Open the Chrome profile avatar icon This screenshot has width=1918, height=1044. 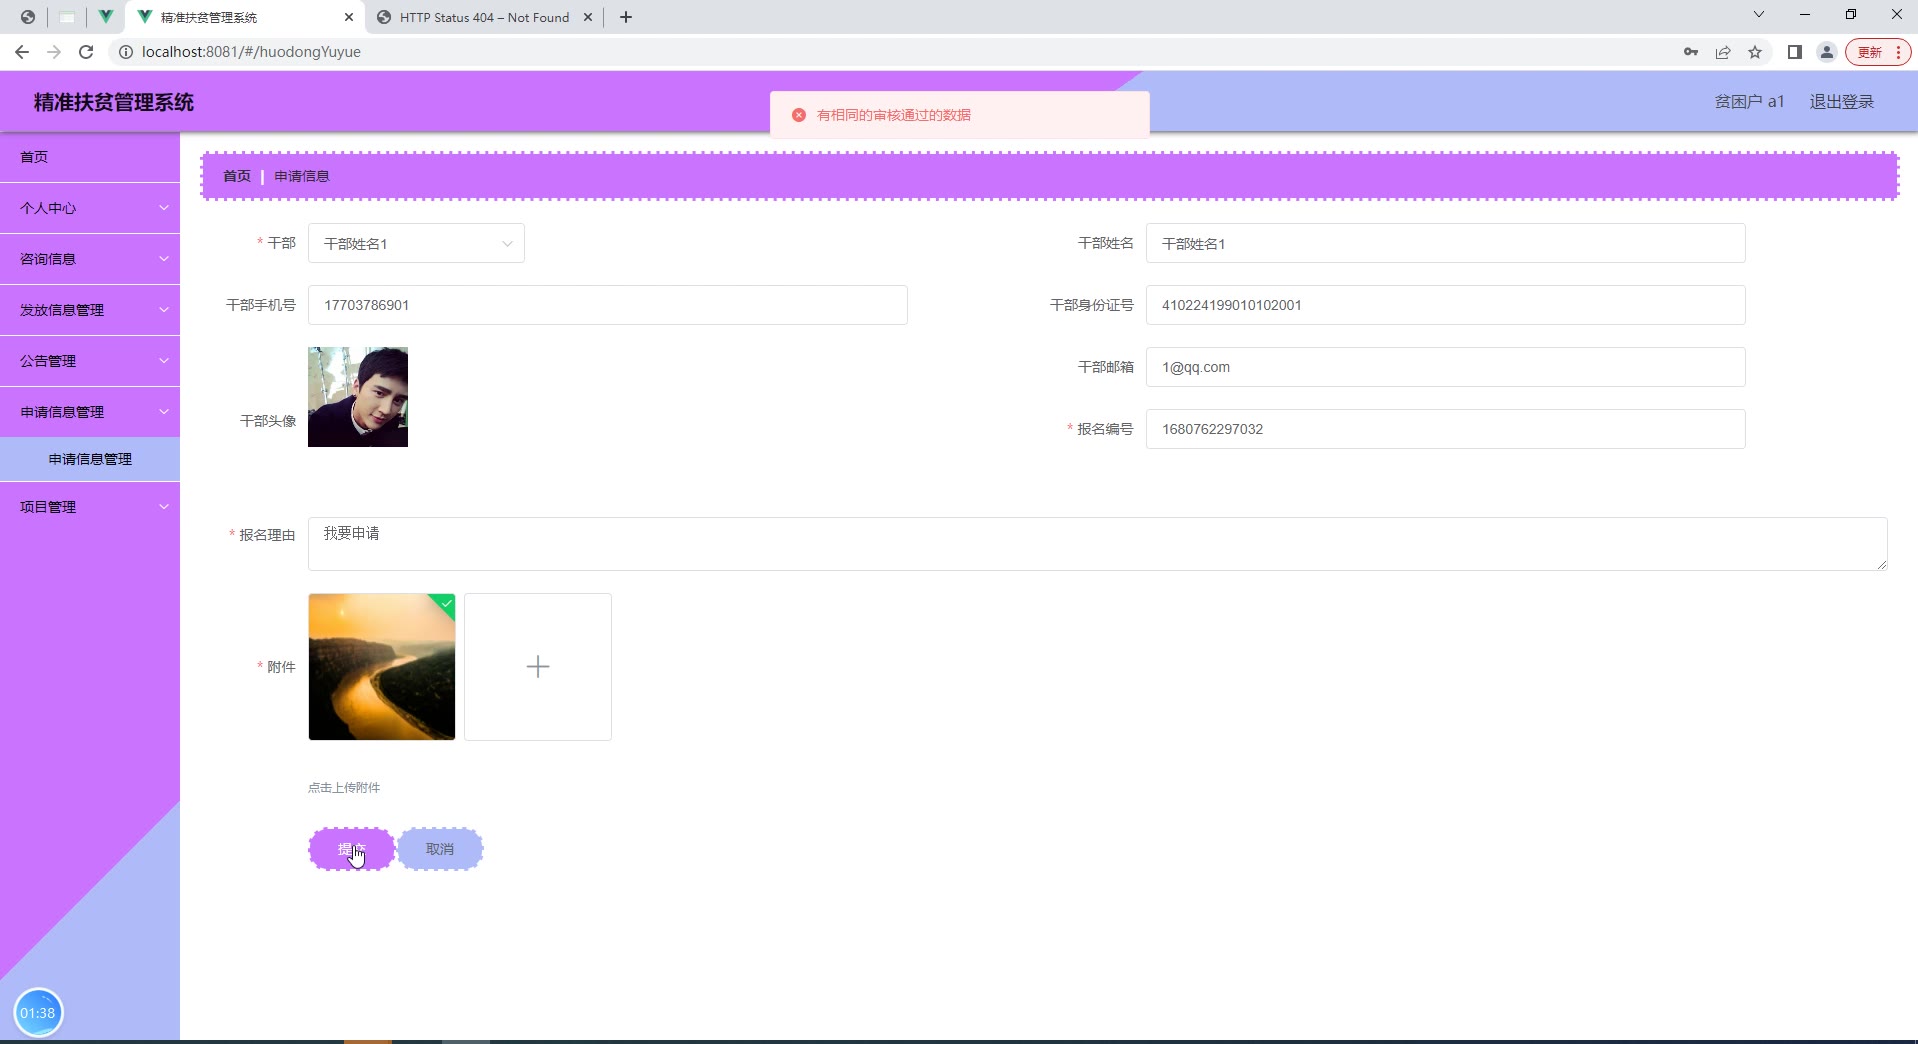1827,52
